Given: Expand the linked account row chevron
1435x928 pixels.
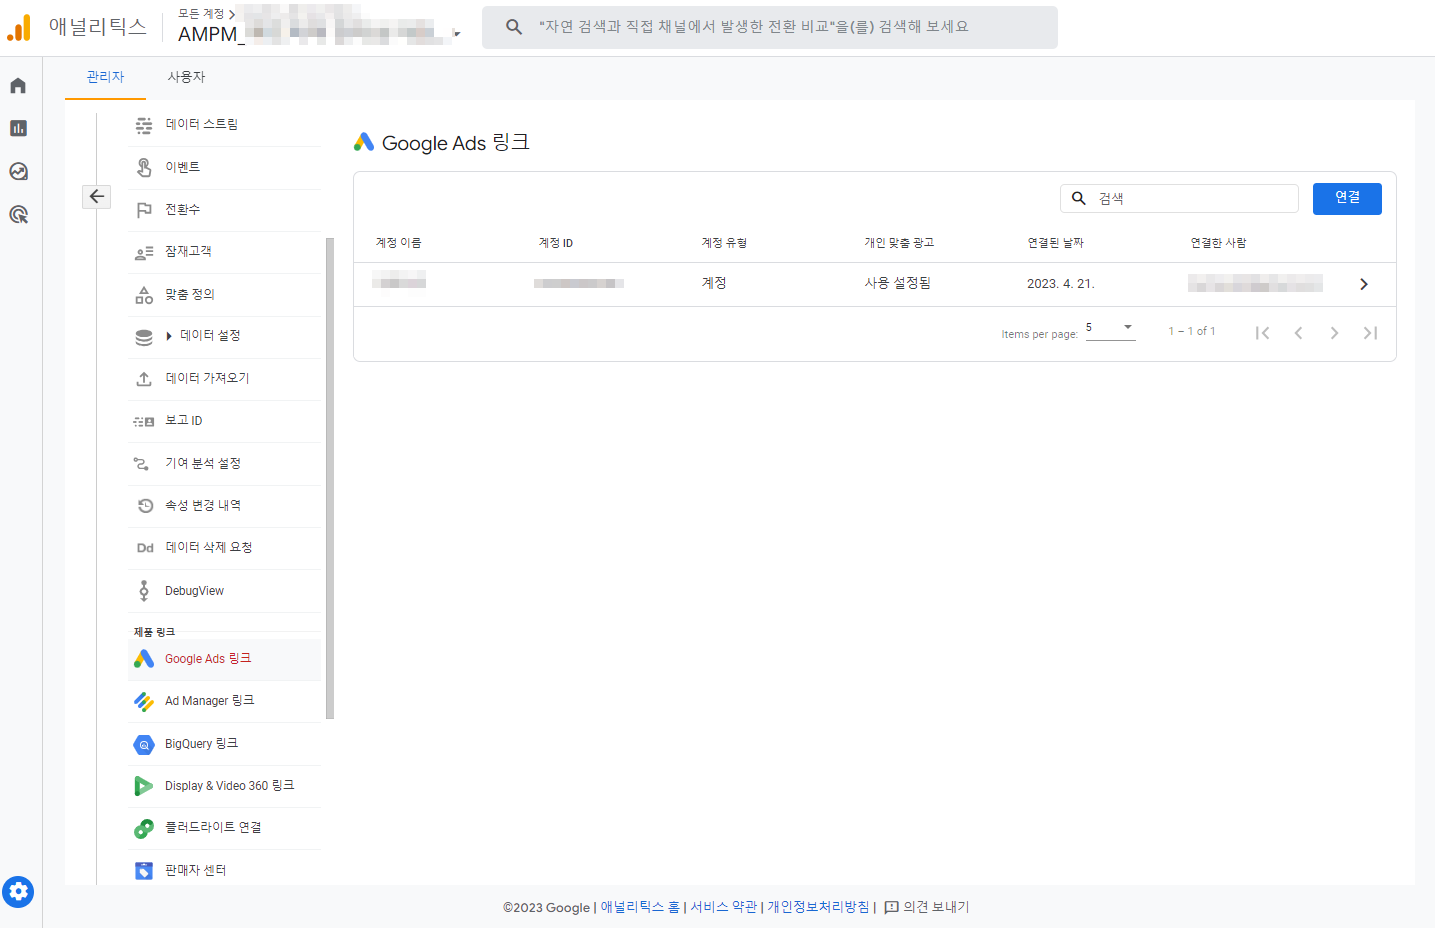Looking at the screenshot, I should click(x=1364, y=285).
